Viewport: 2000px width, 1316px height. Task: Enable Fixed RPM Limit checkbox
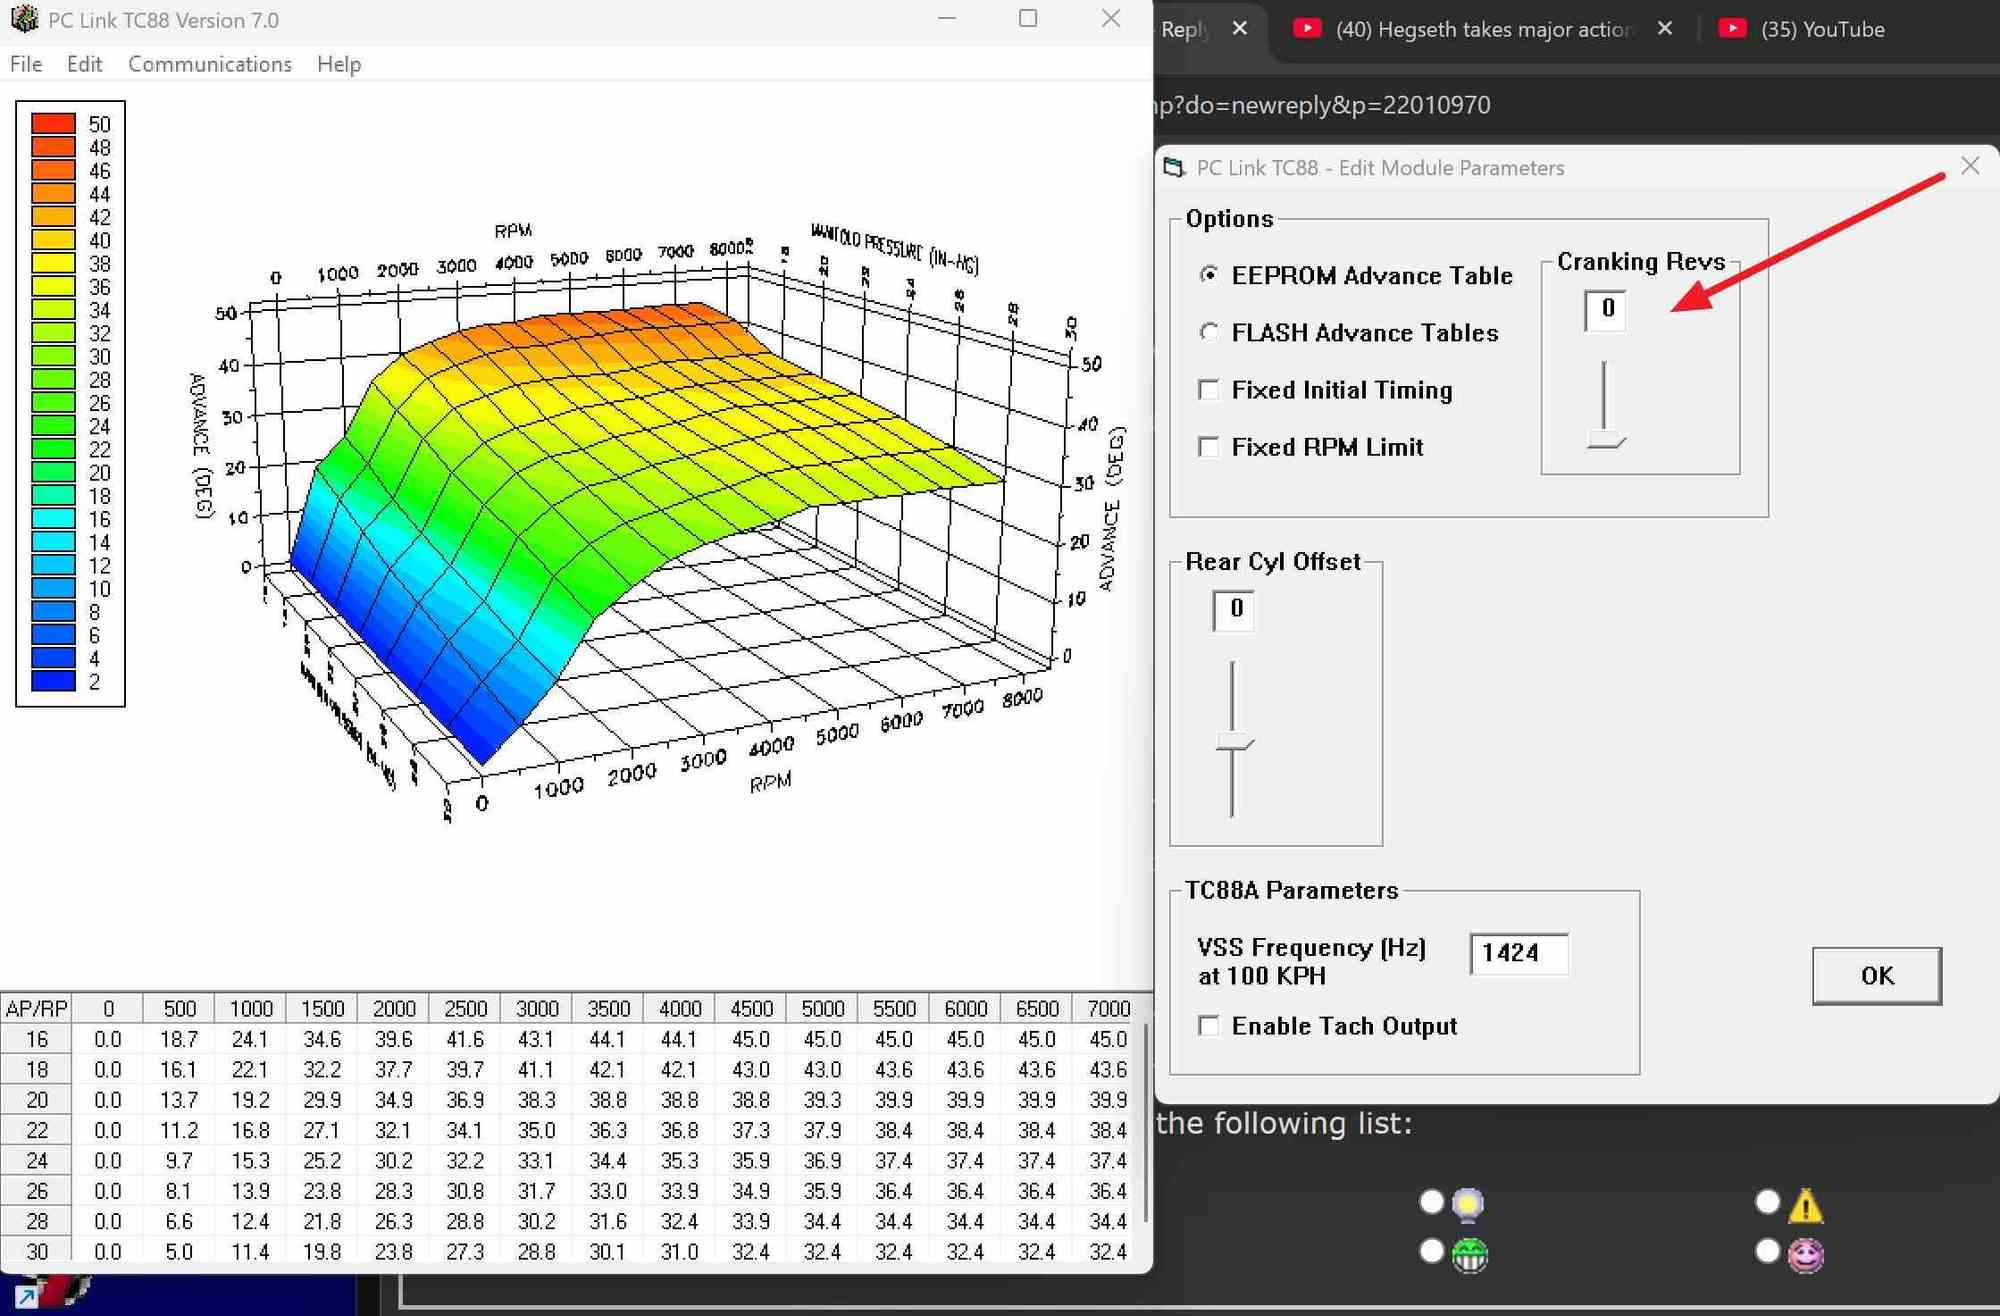(1209, 446)
